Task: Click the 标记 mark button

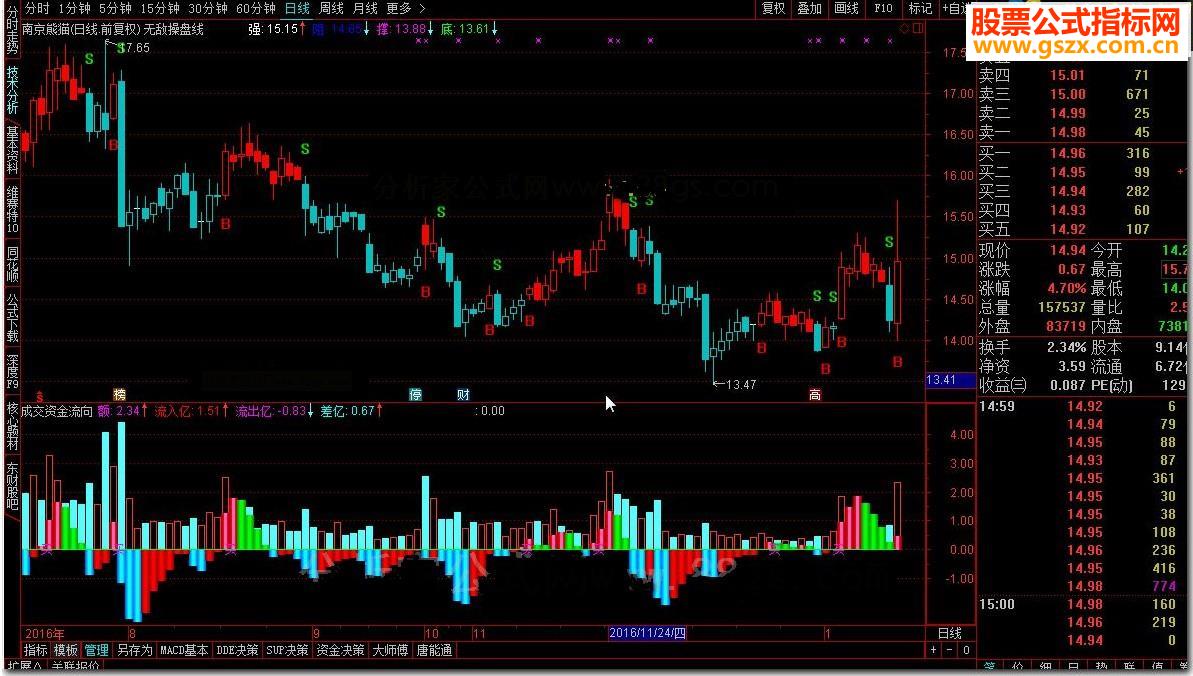Action: click(x=920, y=8)
